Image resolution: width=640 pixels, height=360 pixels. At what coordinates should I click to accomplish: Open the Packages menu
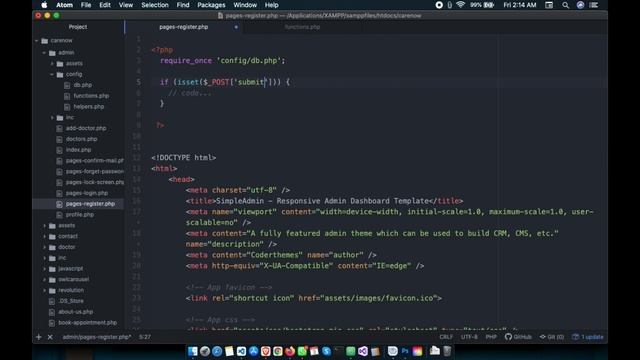211,5
